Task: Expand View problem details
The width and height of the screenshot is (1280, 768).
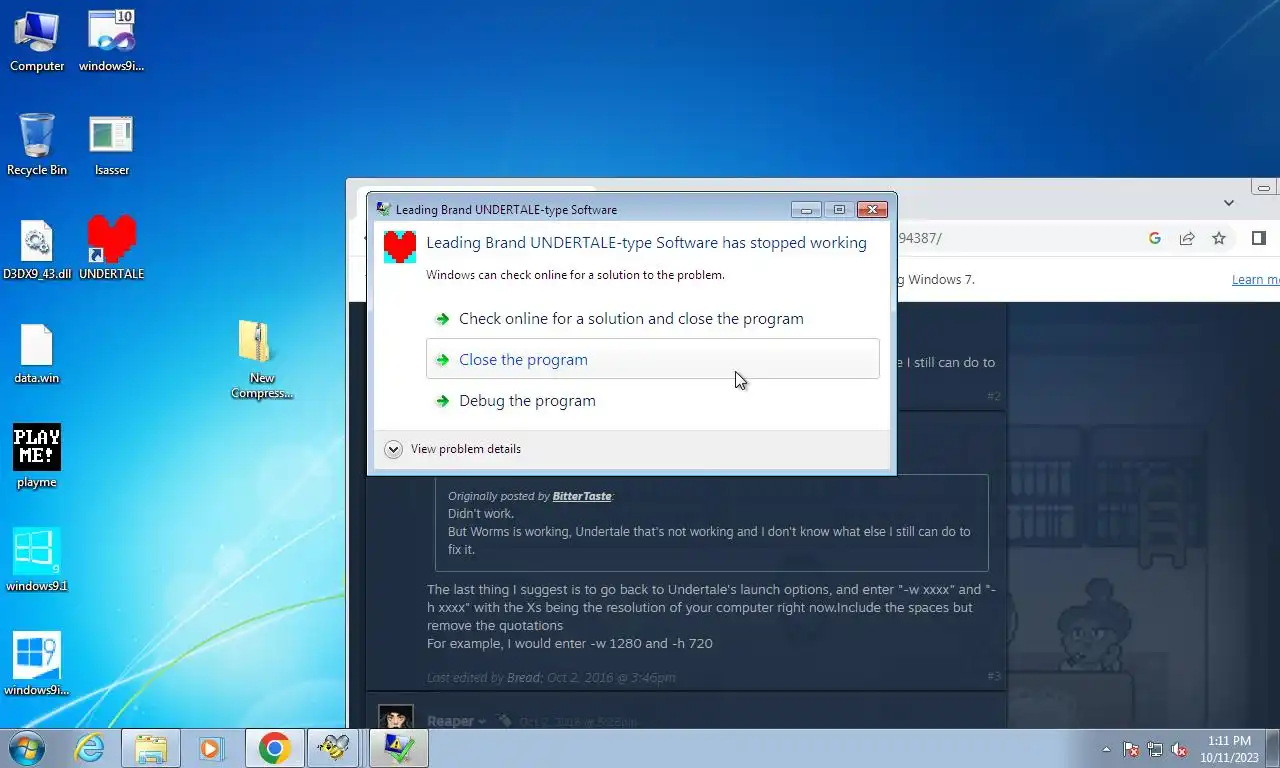Action: pos(452,449)
